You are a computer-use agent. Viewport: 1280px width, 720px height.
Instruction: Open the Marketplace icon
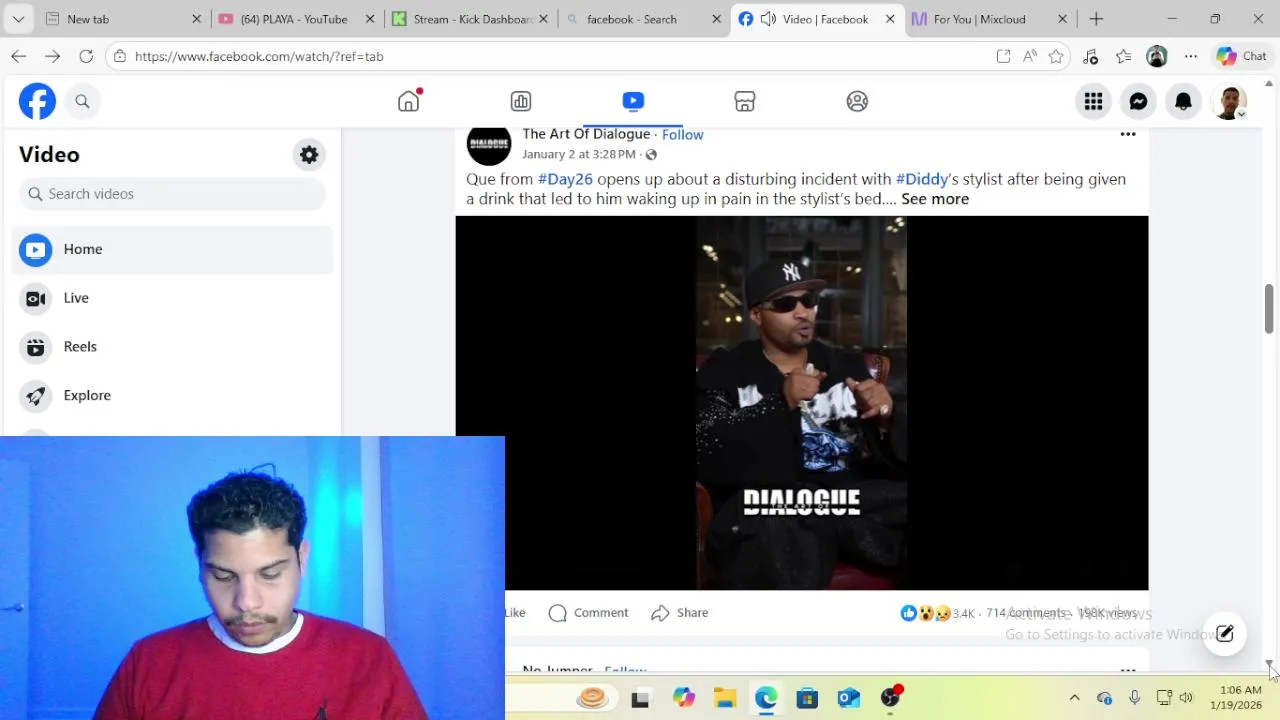click(x=745, y=101)
